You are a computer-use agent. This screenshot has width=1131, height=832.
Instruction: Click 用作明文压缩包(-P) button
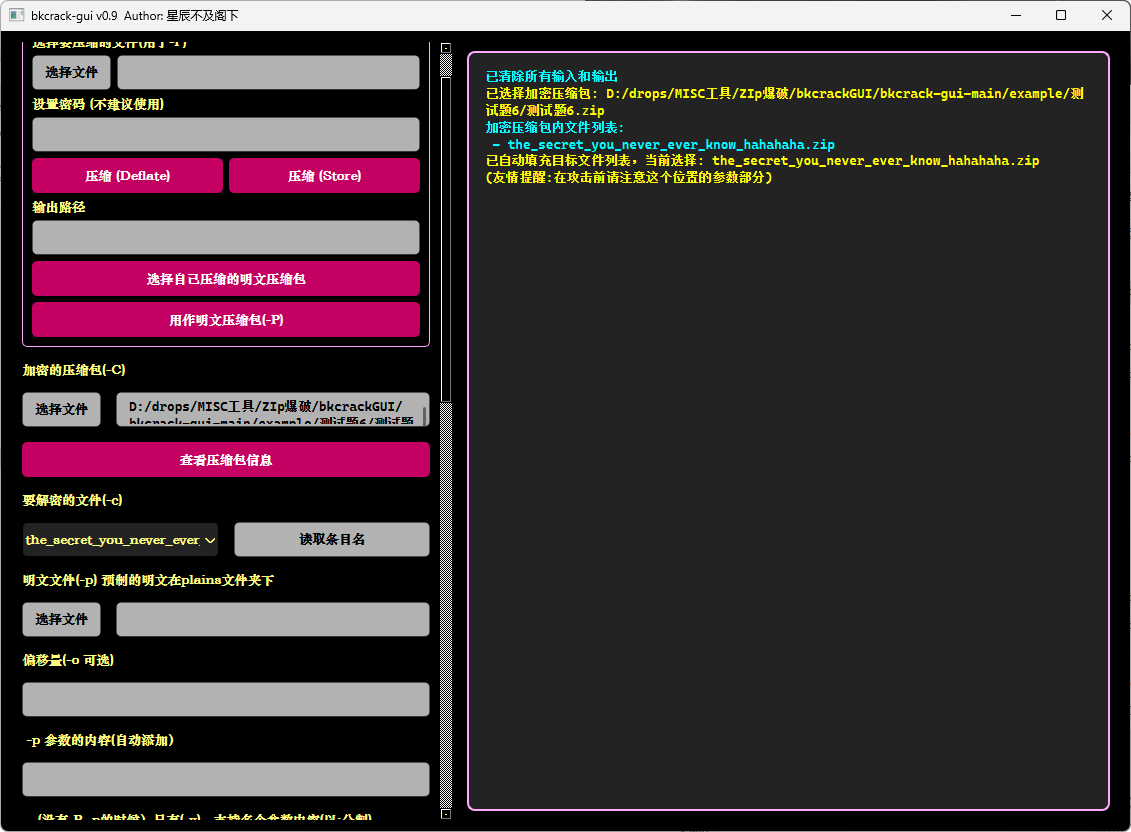[x=226, y=320]
